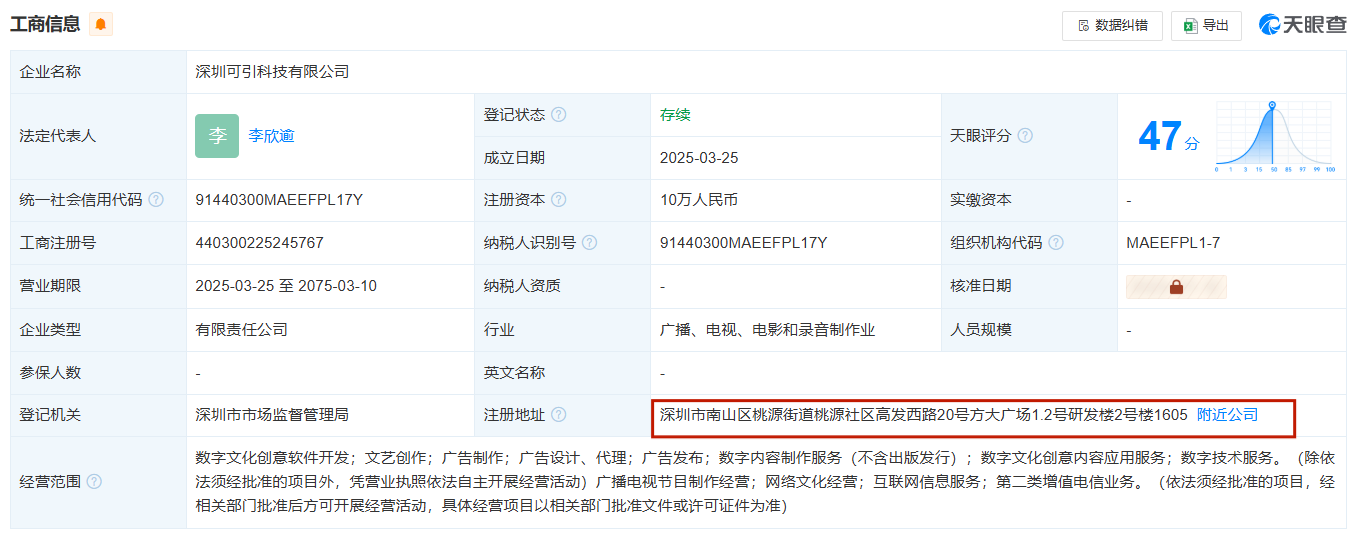Open legal representative 李欣逾 link
Image resolution: width=1361 pixels, height=556 pixels.
pyautogui.click(x=271, y=136)
